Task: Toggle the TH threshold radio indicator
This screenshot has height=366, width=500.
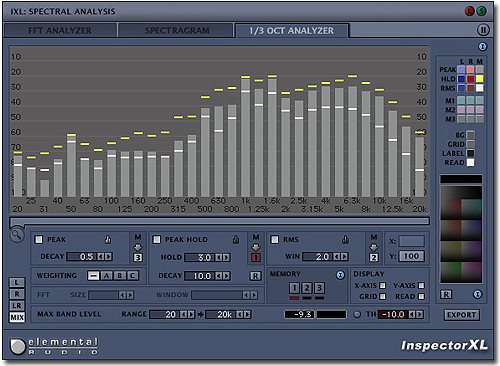Action: pyautogui.click(x=357, y=314)
